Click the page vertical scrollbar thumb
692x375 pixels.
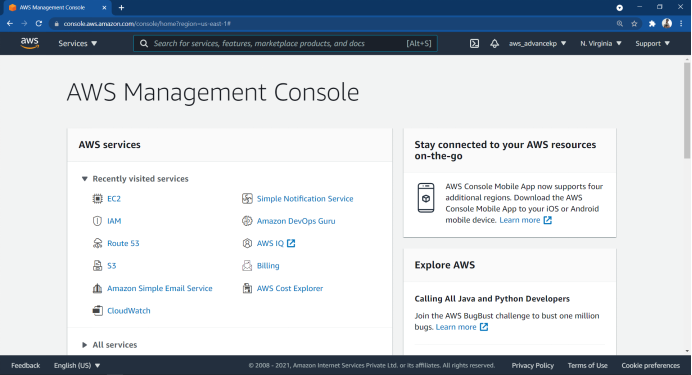coord(687,110)
